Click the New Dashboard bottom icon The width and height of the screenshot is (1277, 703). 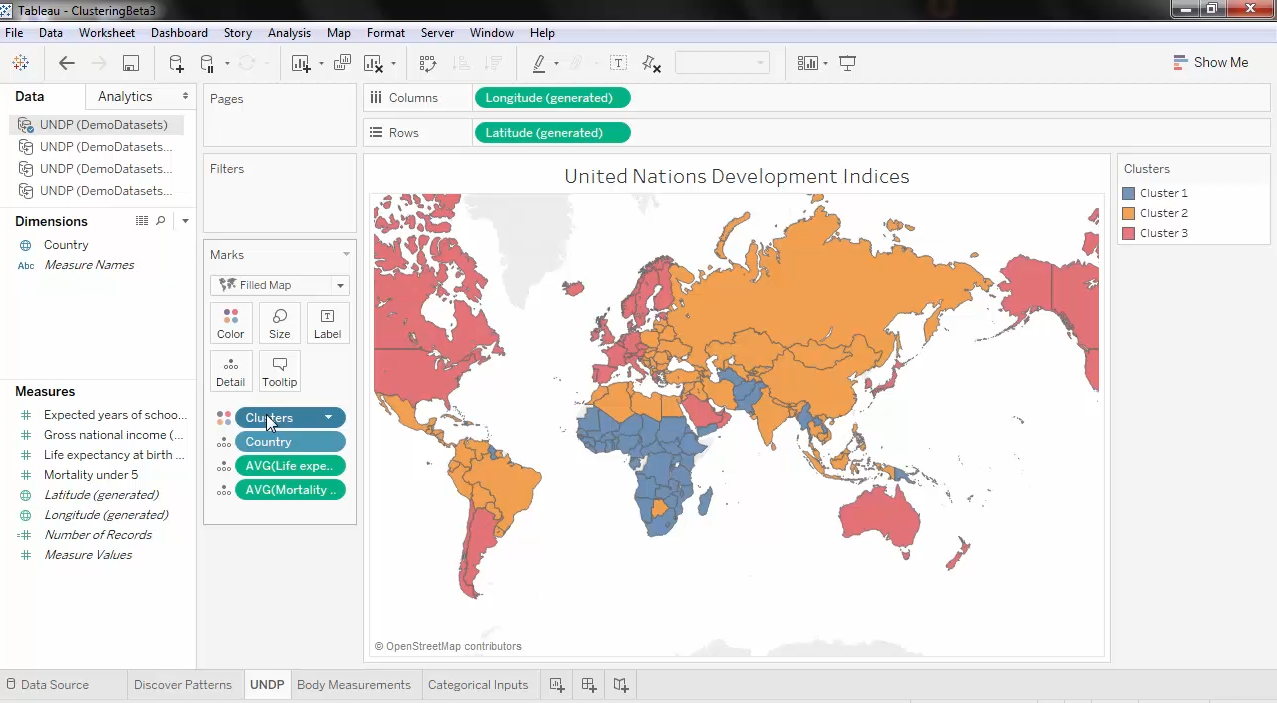click(x=589, y=685)
